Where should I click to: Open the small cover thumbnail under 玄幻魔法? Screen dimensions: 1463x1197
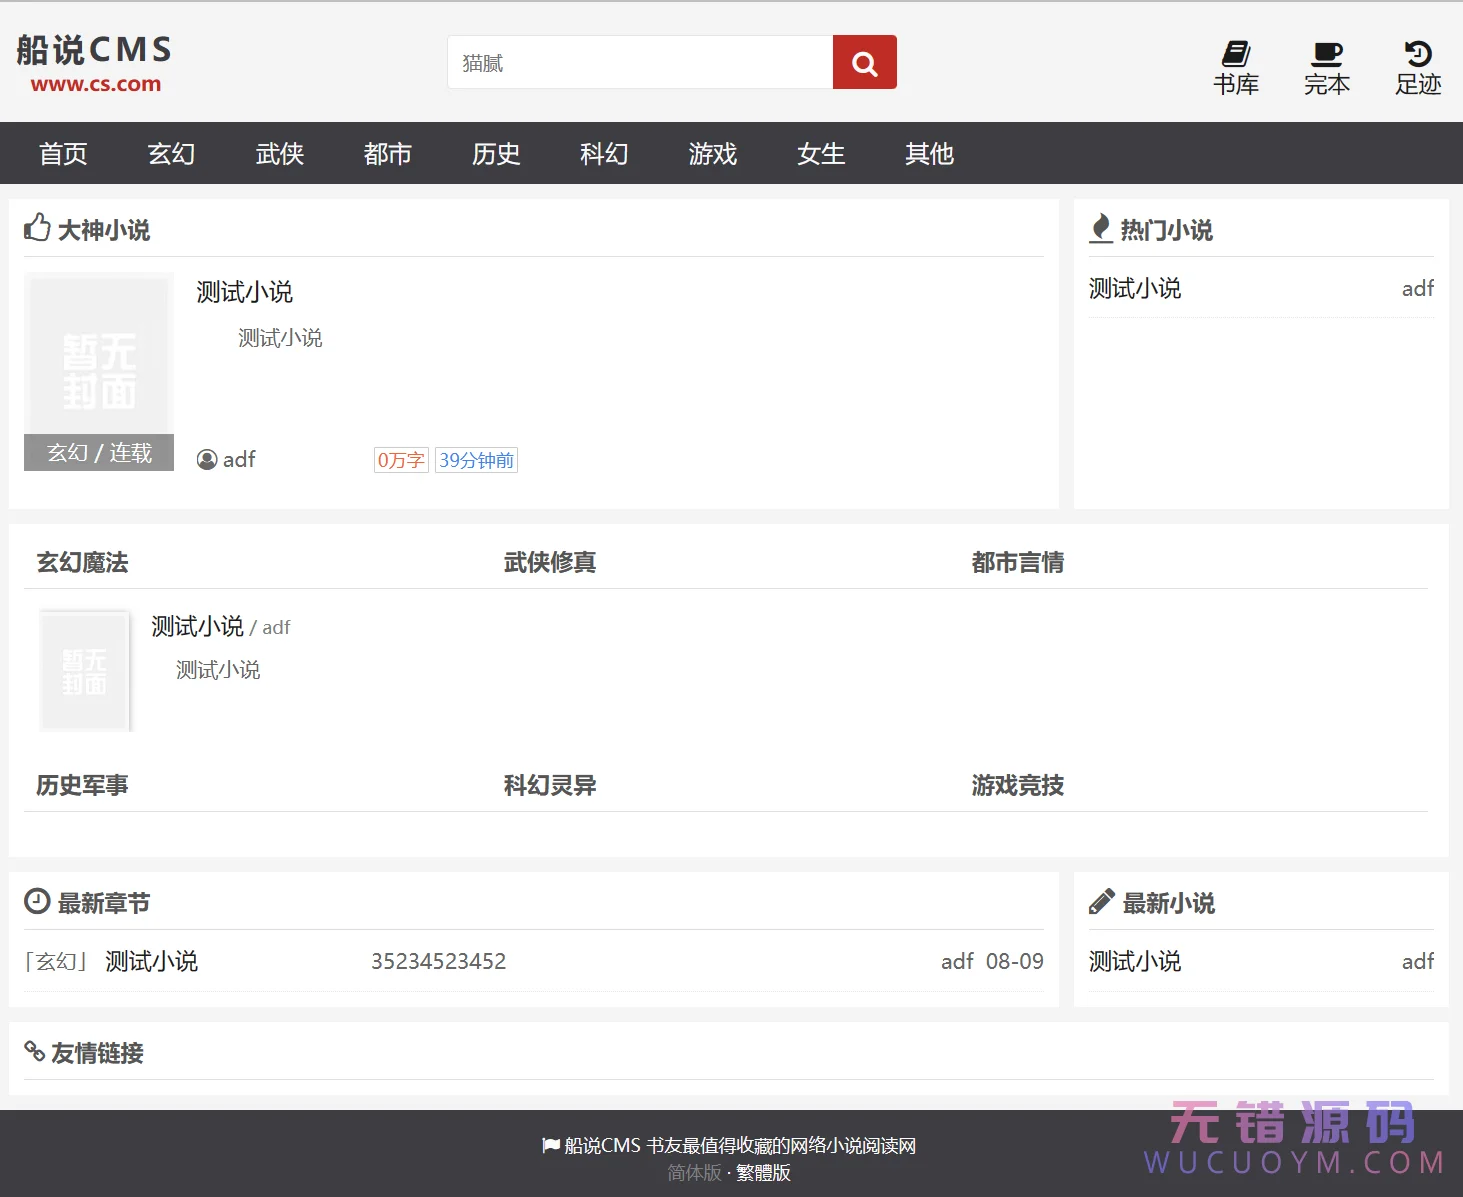point(85,671)
